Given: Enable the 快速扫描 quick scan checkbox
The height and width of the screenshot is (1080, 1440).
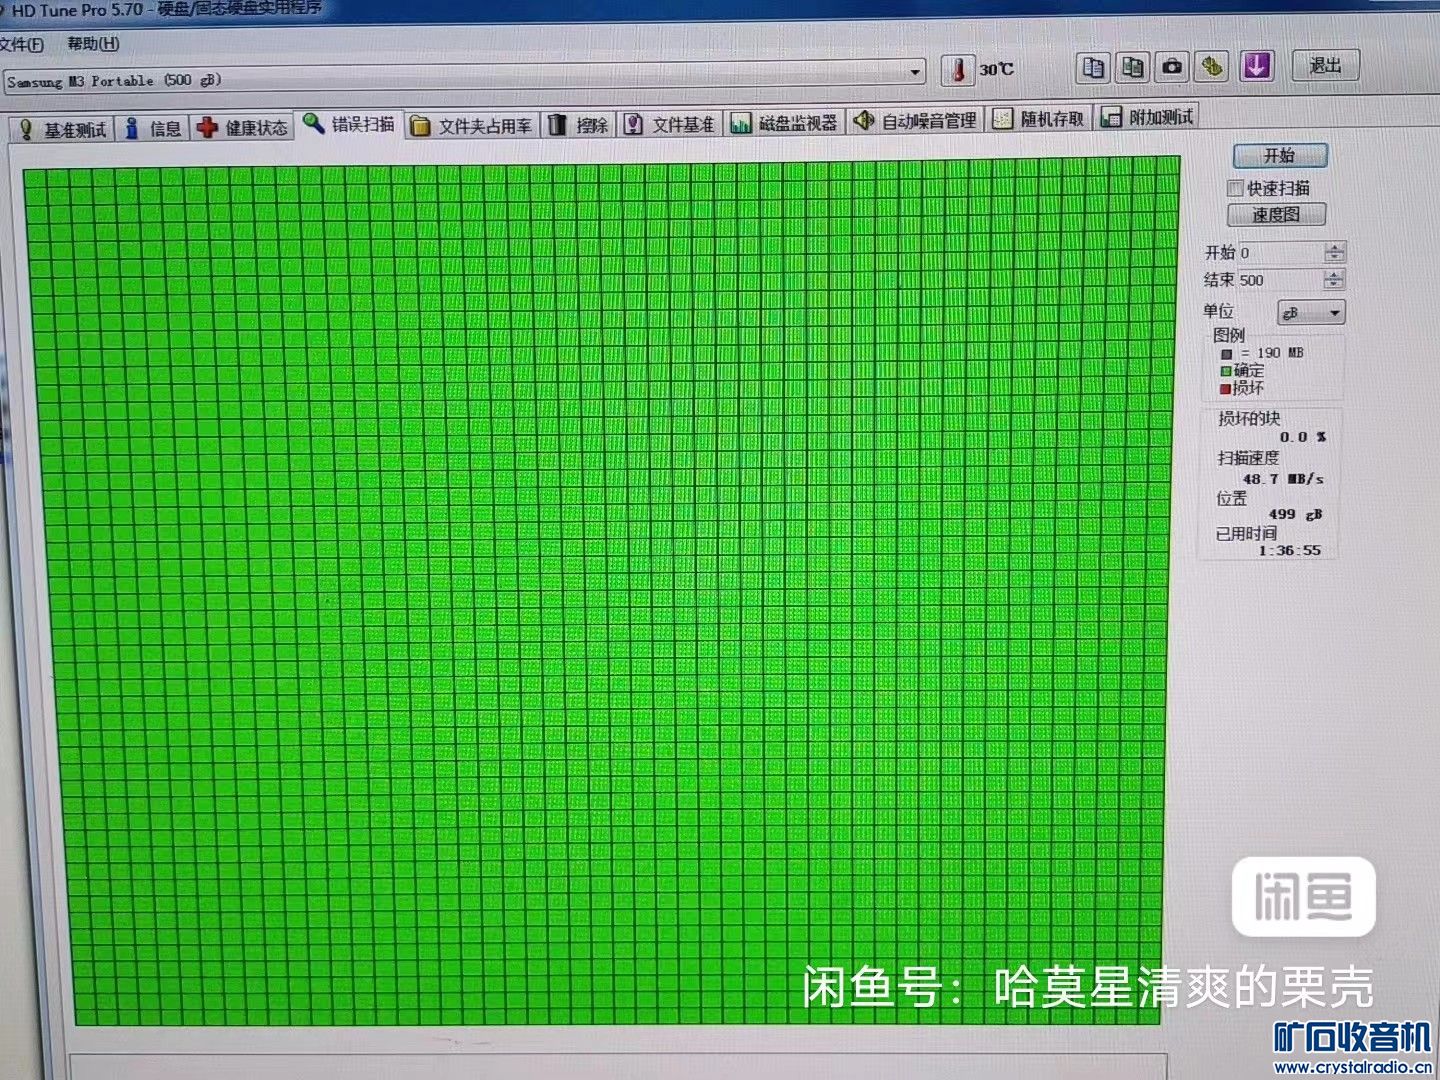Looking at the screenshot, I should click(1236, 188).
